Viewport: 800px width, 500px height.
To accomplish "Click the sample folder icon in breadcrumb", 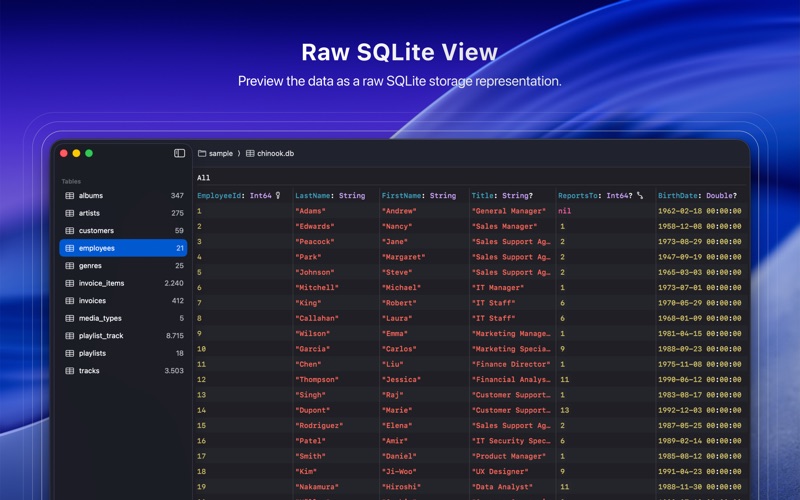I will [x=202, y=154].
